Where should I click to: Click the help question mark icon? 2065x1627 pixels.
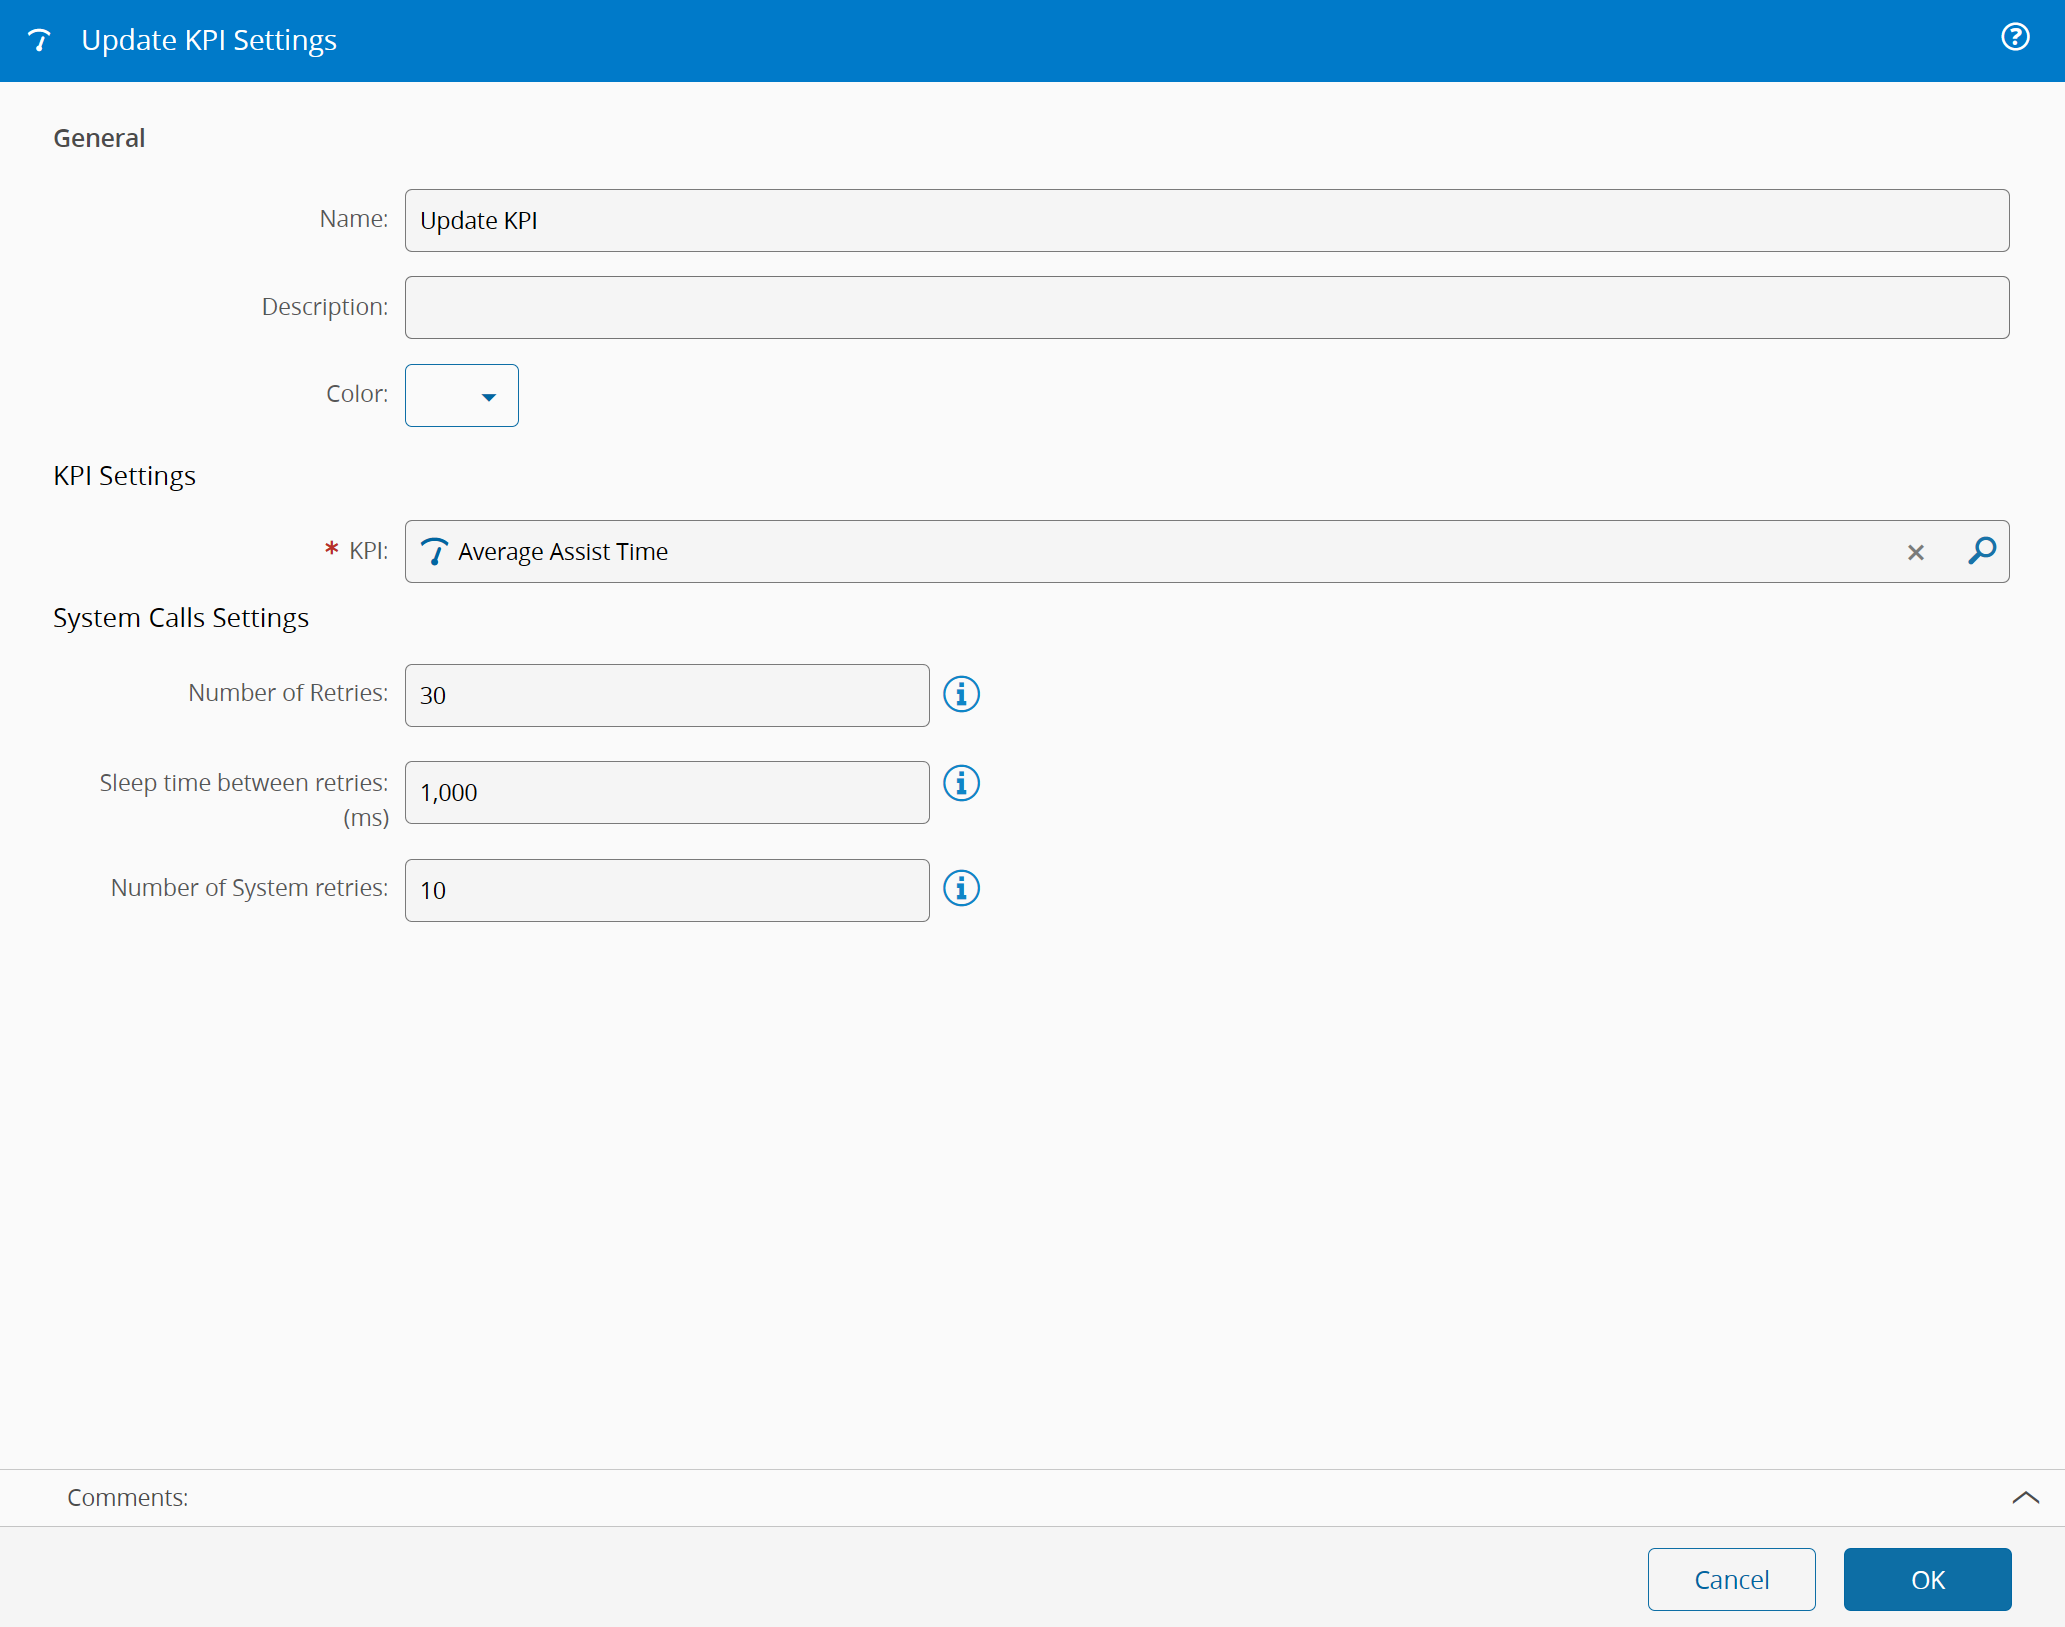2014,38
